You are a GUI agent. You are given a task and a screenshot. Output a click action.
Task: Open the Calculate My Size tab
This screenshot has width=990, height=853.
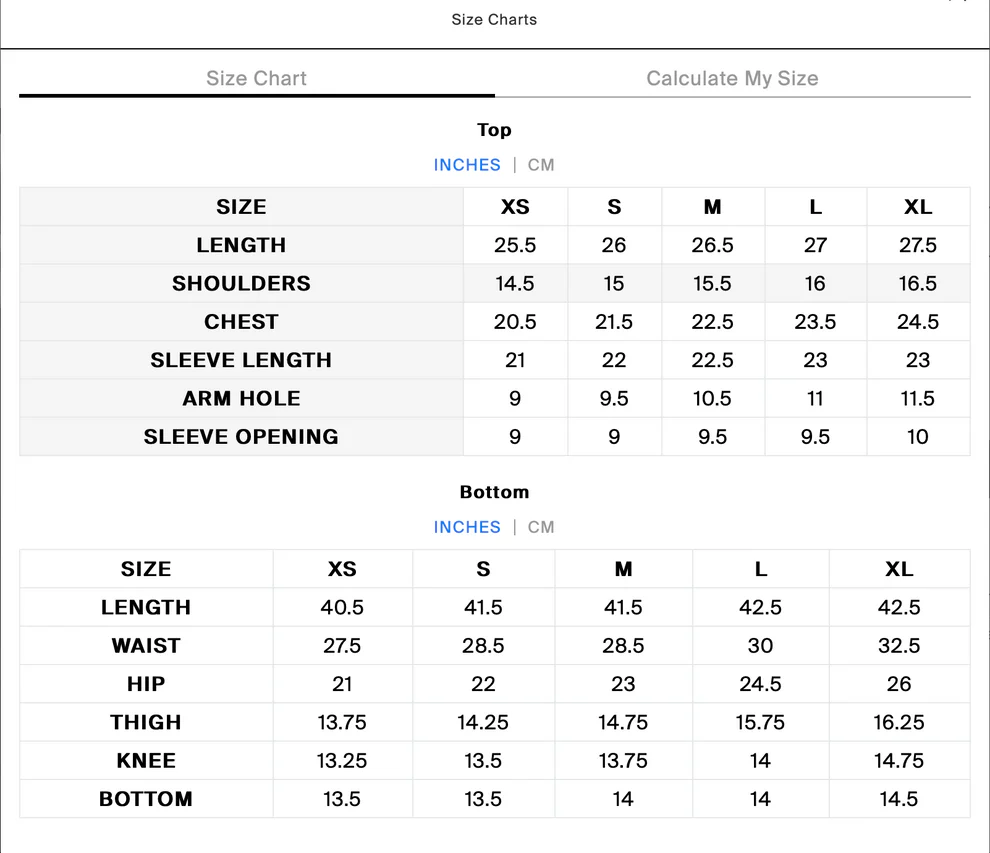tap(732, 79)
